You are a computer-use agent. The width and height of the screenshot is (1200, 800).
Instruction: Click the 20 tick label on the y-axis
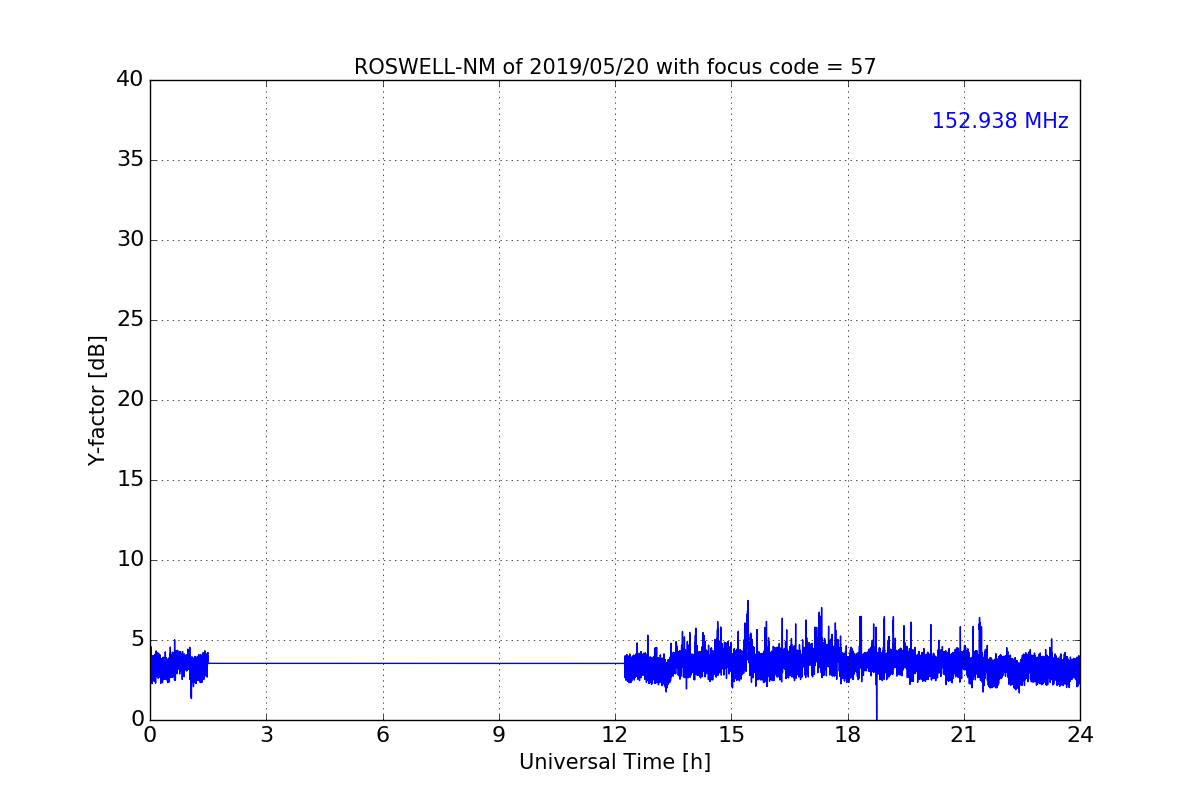(x=130, y=400)
